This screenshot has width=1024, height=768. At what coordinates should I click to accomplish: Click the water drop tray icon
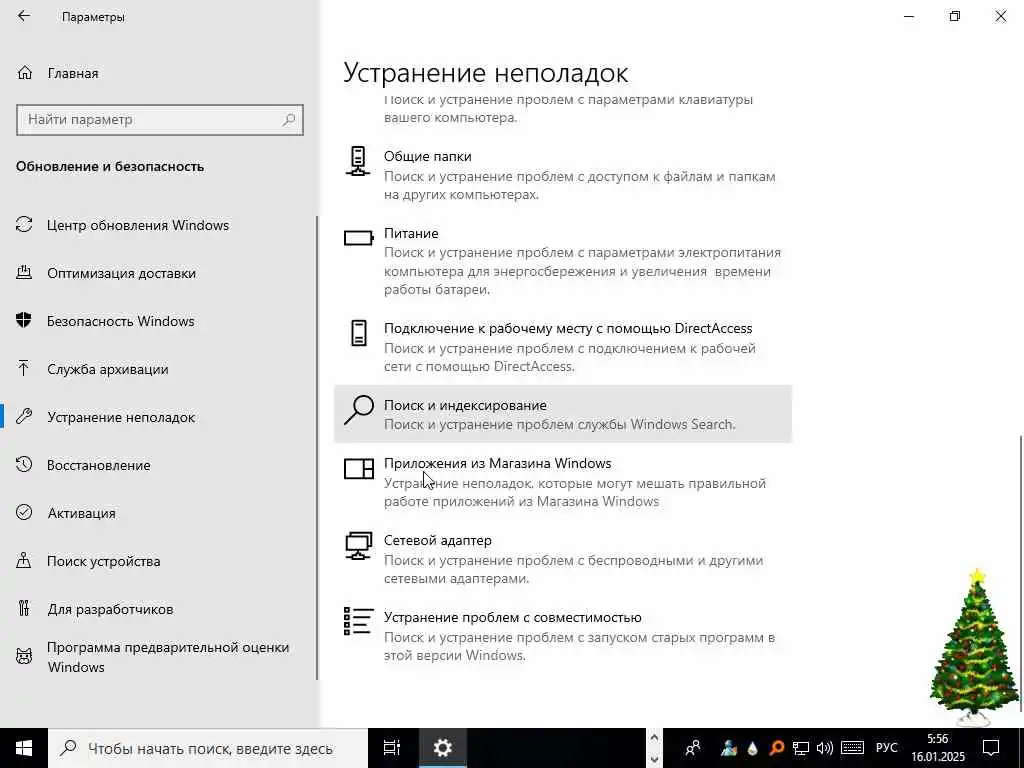point(752,748)
